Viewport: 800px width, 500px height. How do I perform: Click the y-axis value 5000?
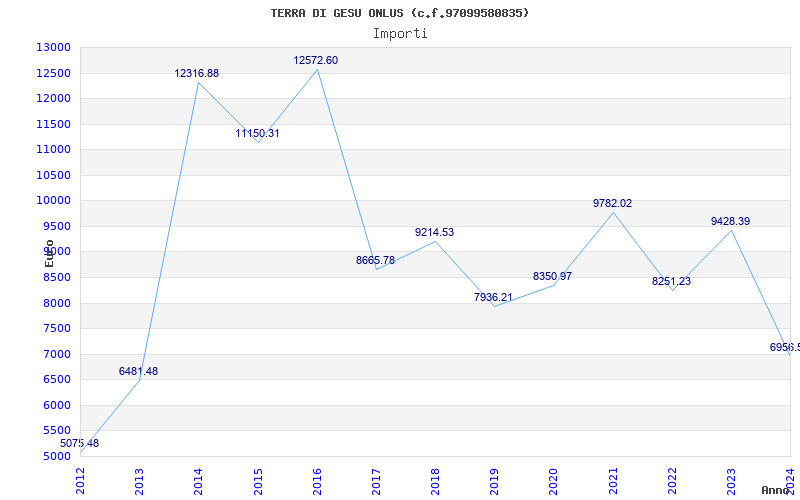[x=56, y=456]
